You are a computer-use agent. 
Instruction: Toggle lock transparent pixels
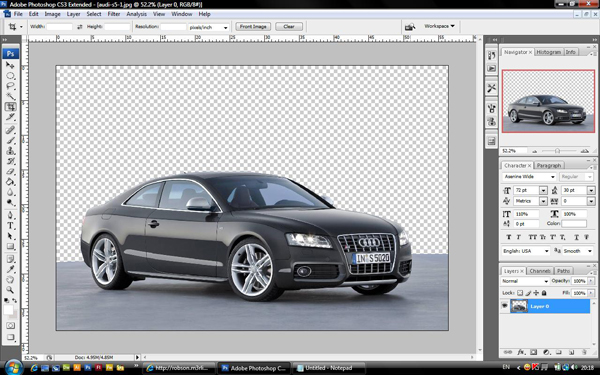(520, 293)
